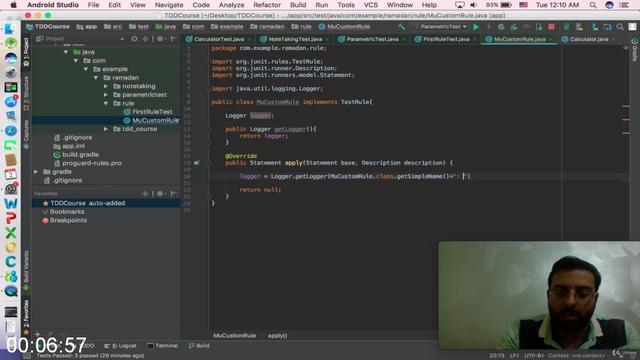Switch to ParametricTest.java editor tab
The image size is (640, 360).
(372, 39)
